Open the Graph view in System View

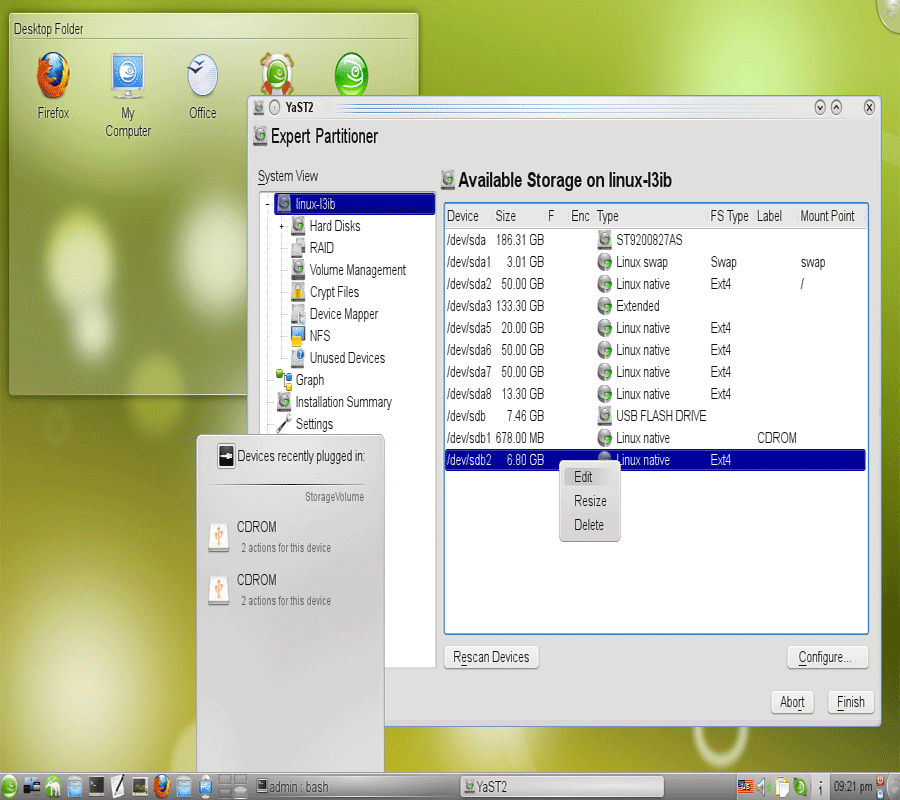pyautogui.click(x=310, y=380)
